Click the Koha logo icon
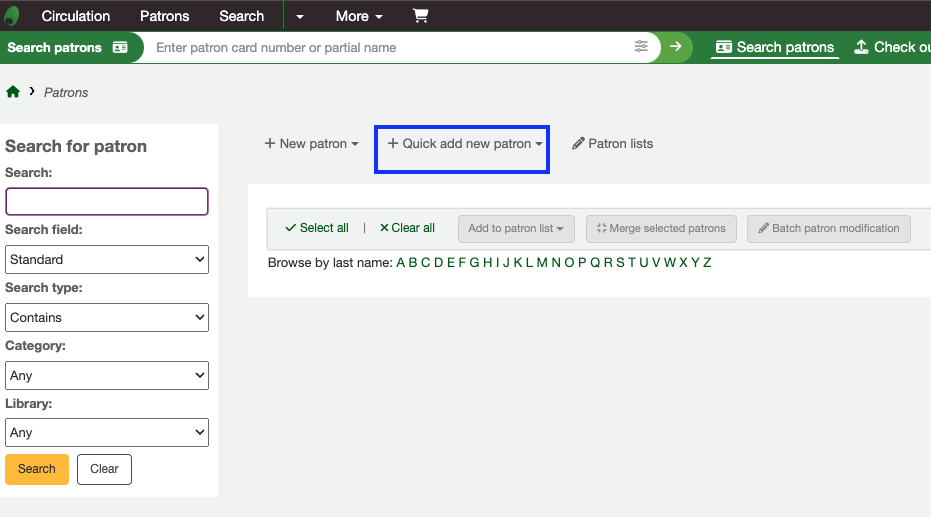 tap(12, 16)
